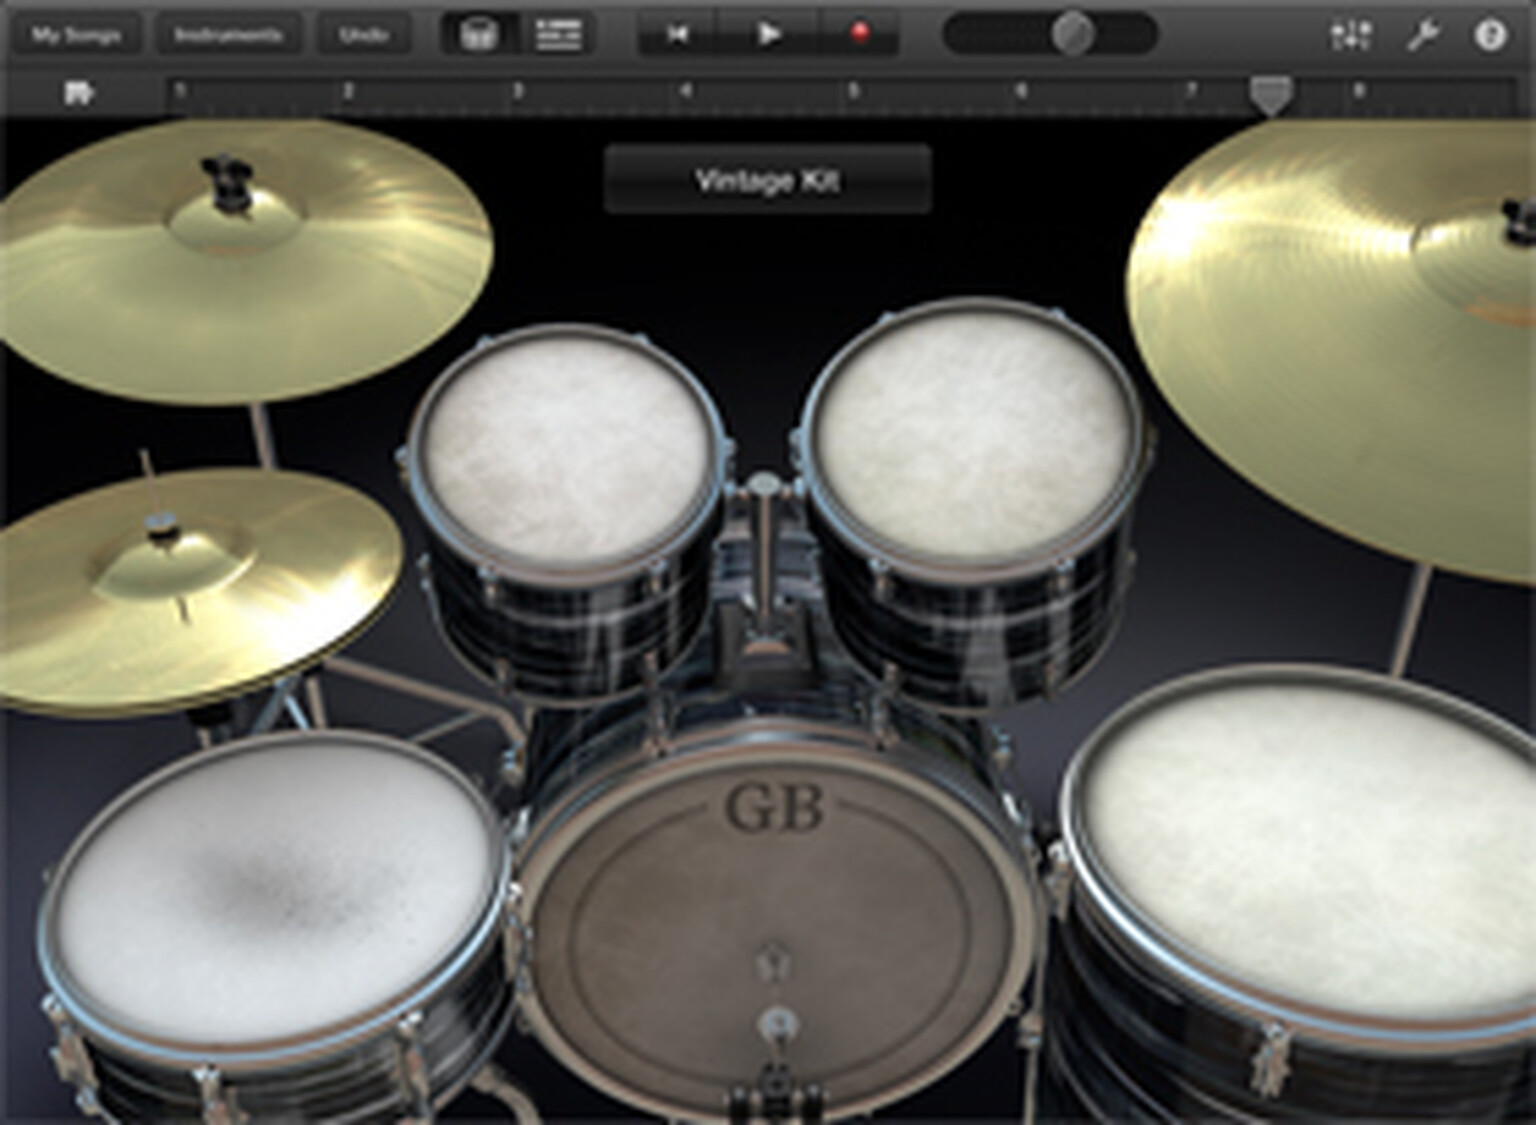Click bar 5 on the timeline ruler
1536x1125 pixels.
[x=853, y=91]
